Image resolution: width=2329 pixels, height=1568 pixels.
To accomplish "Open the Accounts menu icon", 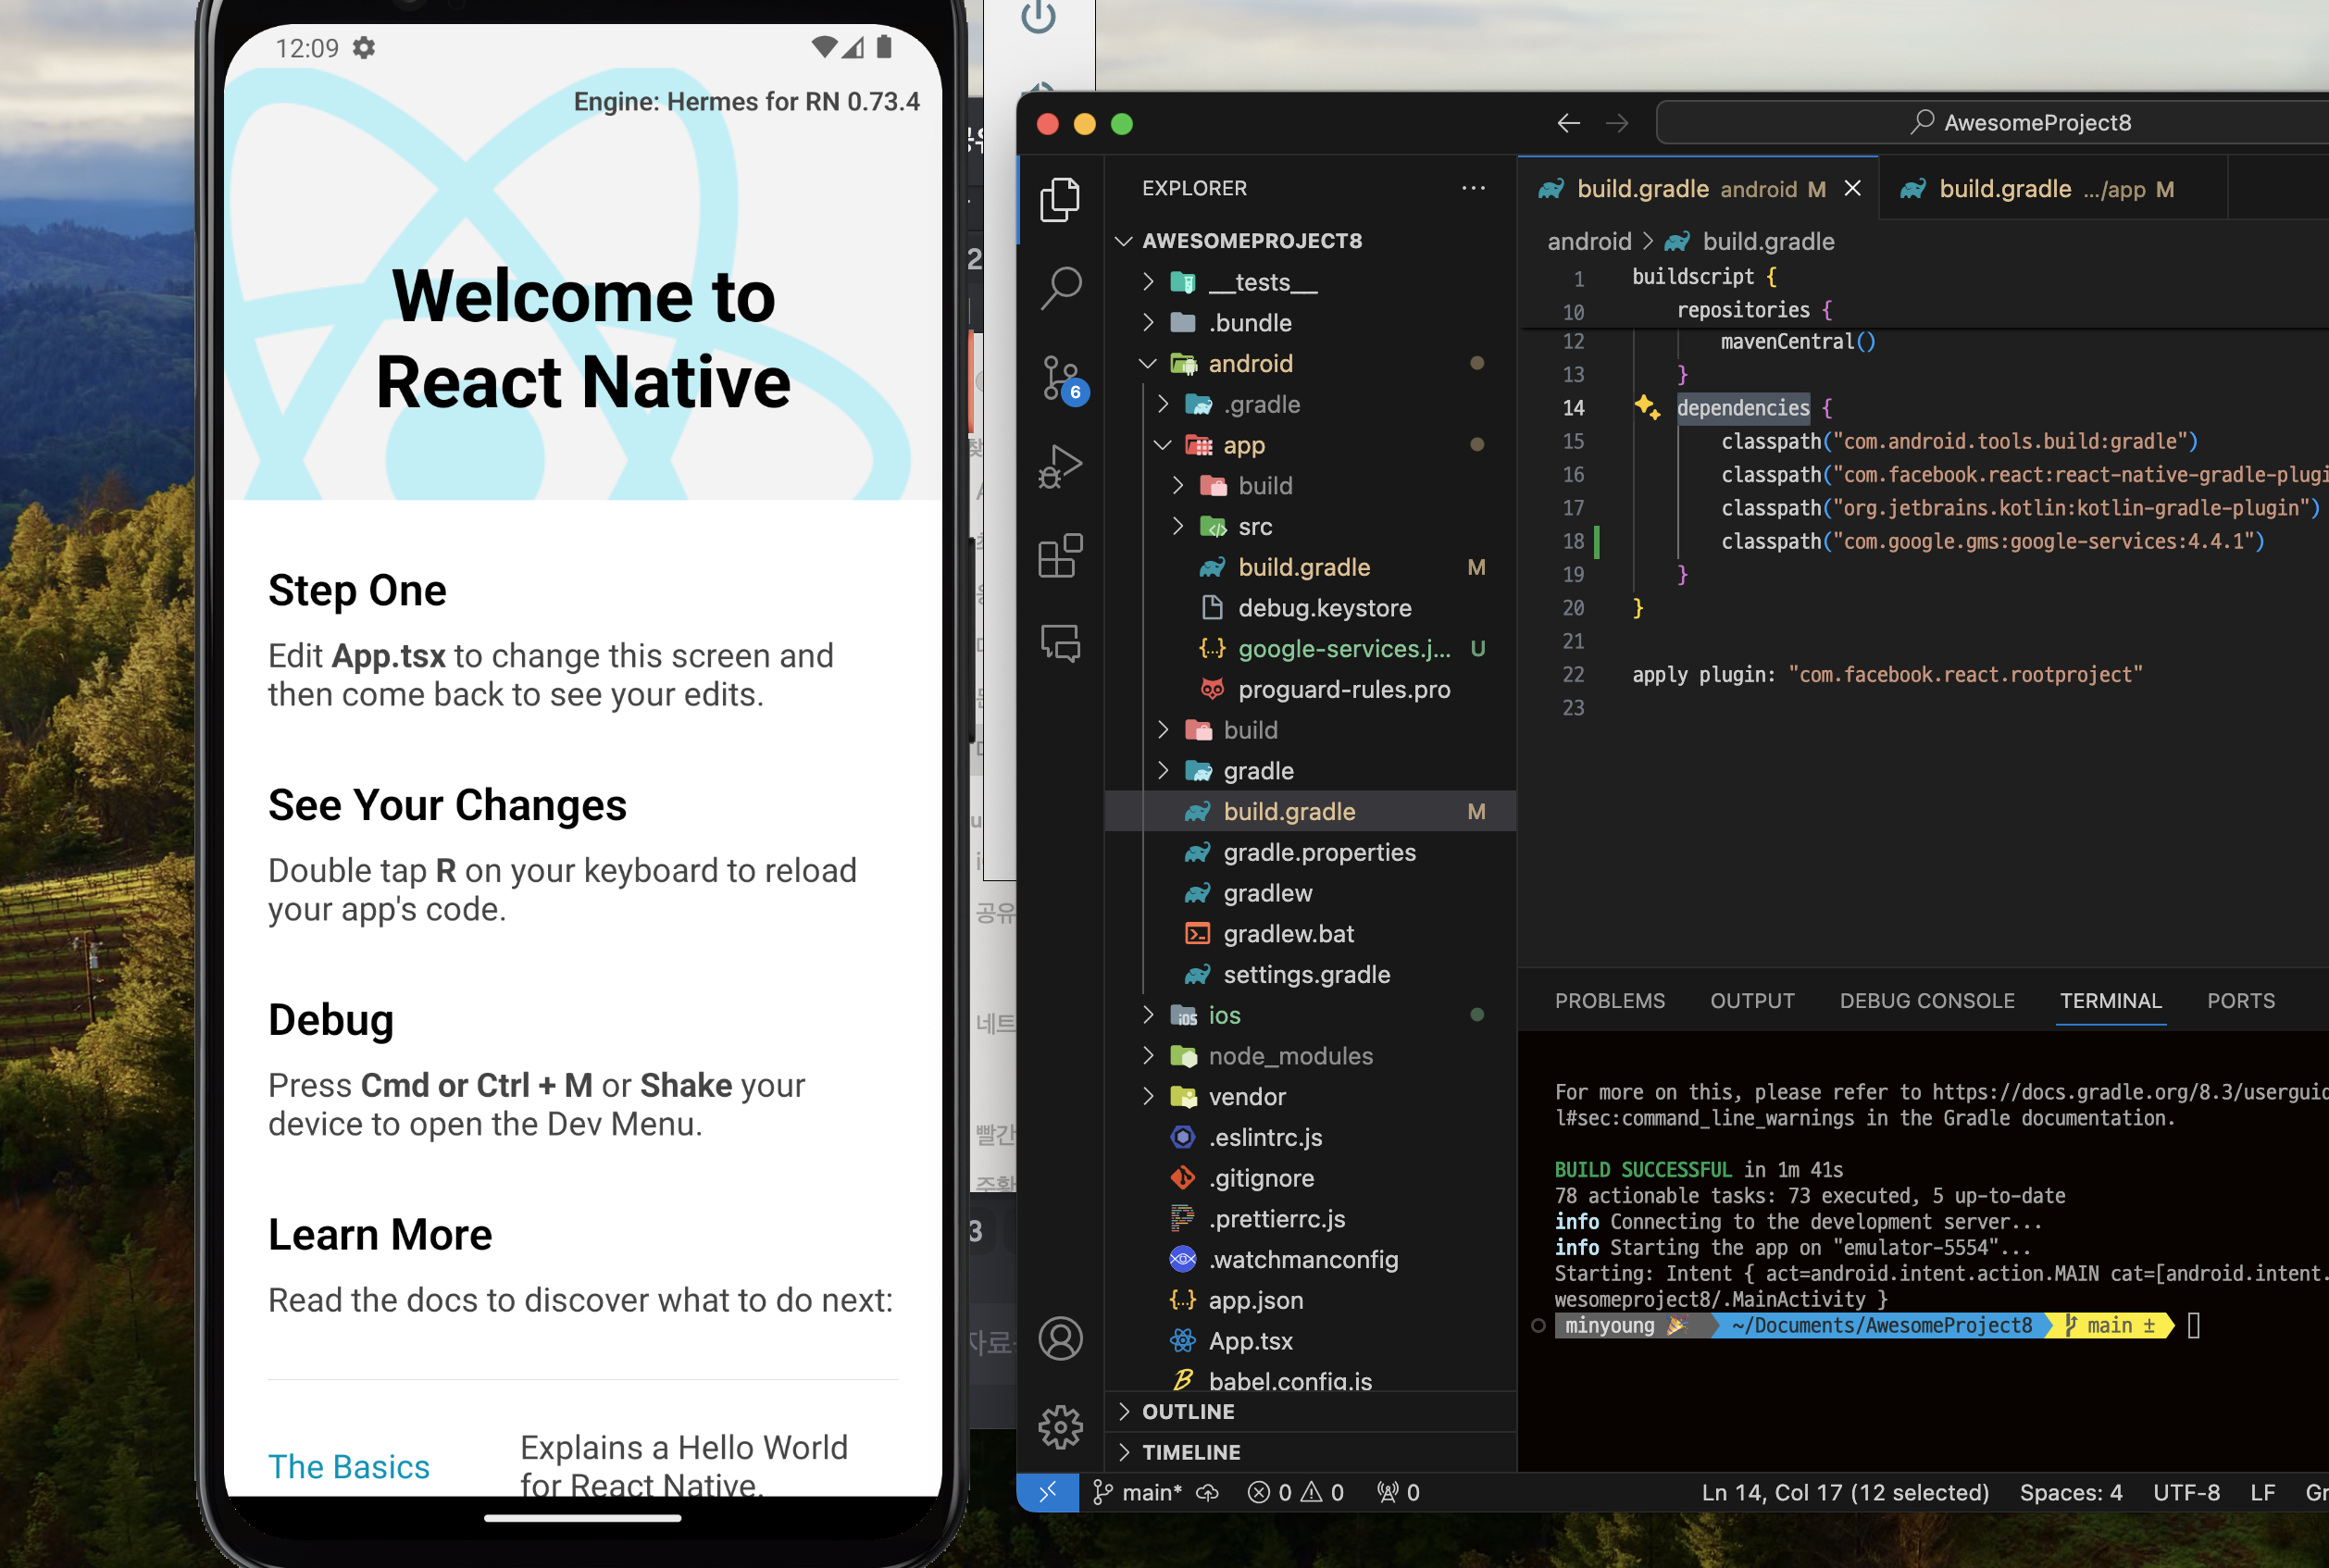I will click(x=1060, y=1338).
